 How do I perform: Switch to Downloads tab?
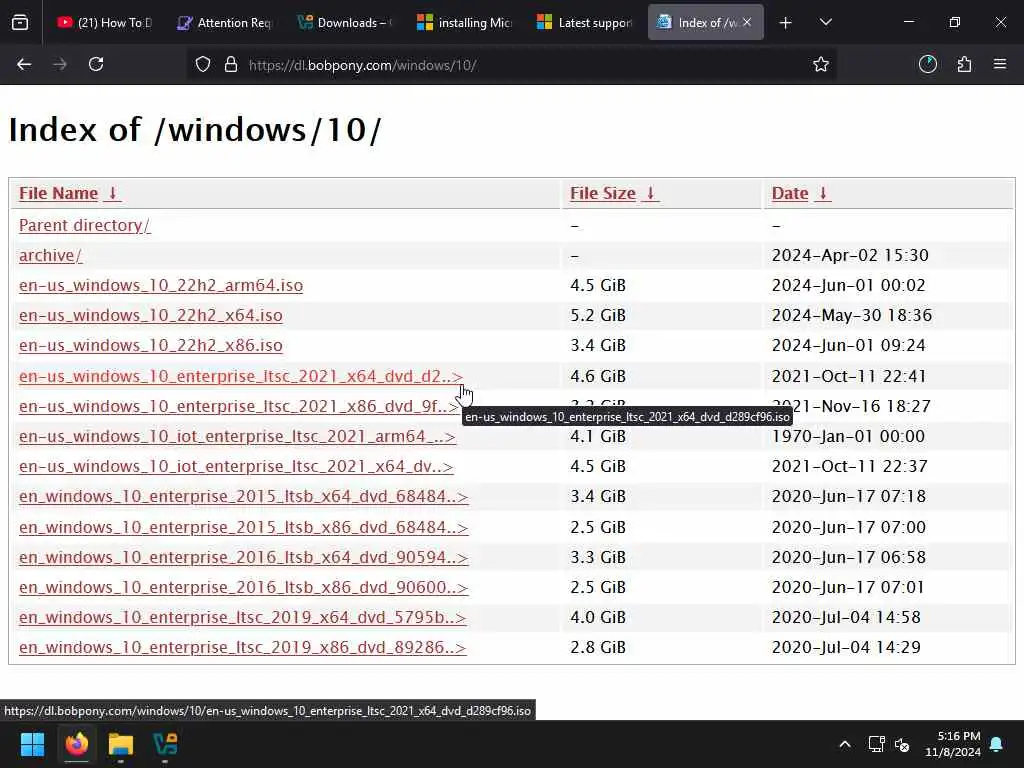345,23
